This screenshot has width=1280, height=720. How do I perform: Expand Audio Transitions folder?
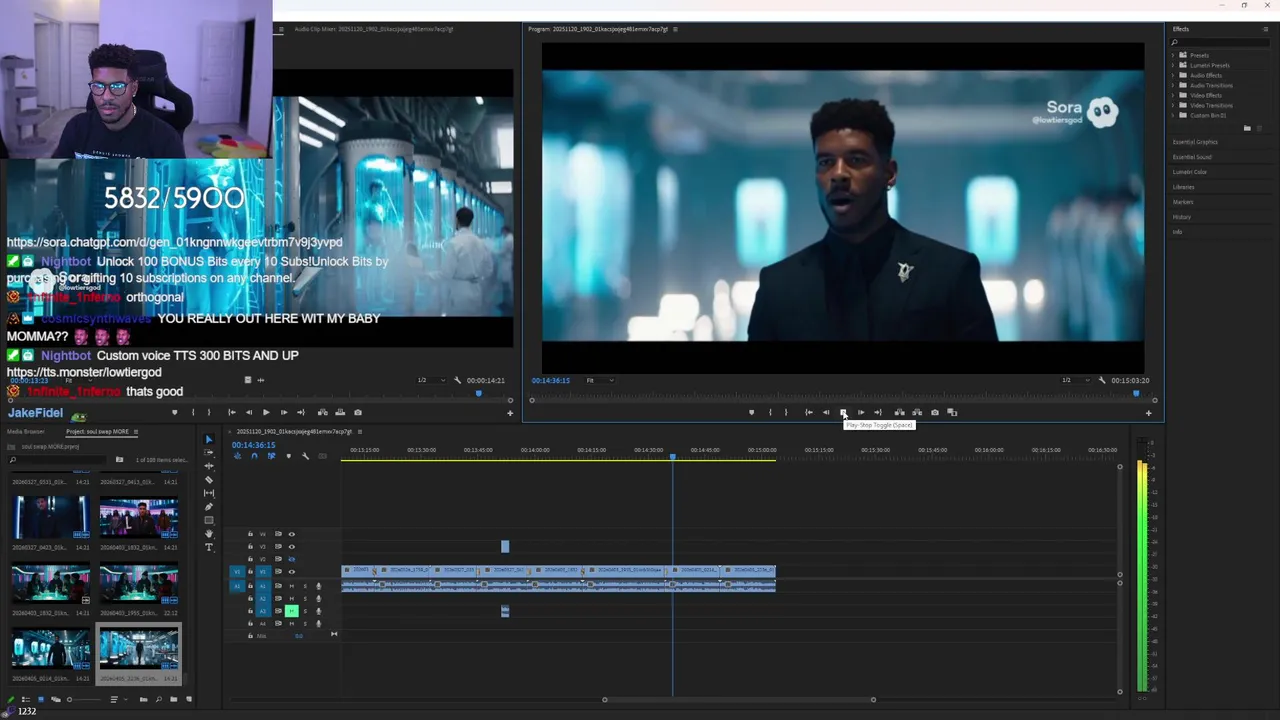(x=1173, y=85)
